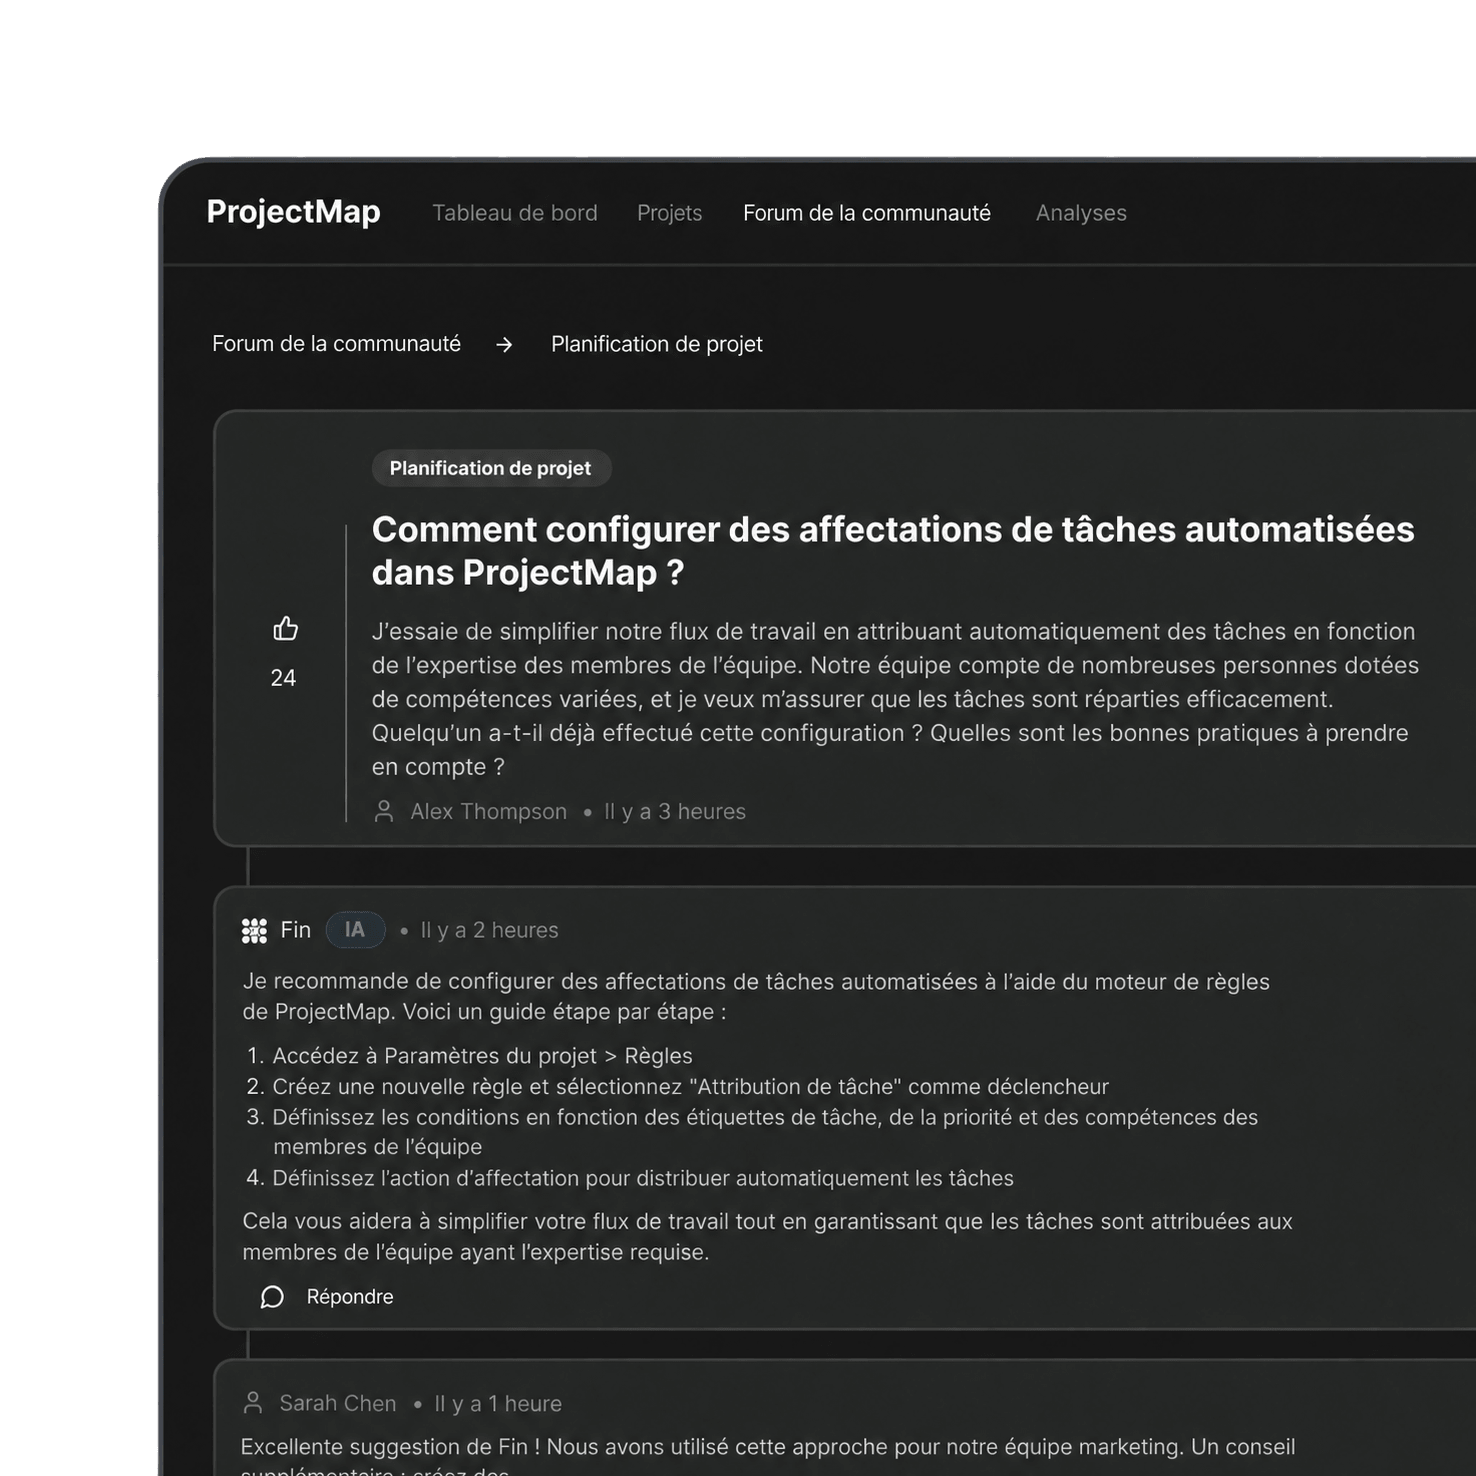1476x1476 pixels.
Task: Click Fin's intro line 'Je recommande de configurer'
Action: click(756, 996)
